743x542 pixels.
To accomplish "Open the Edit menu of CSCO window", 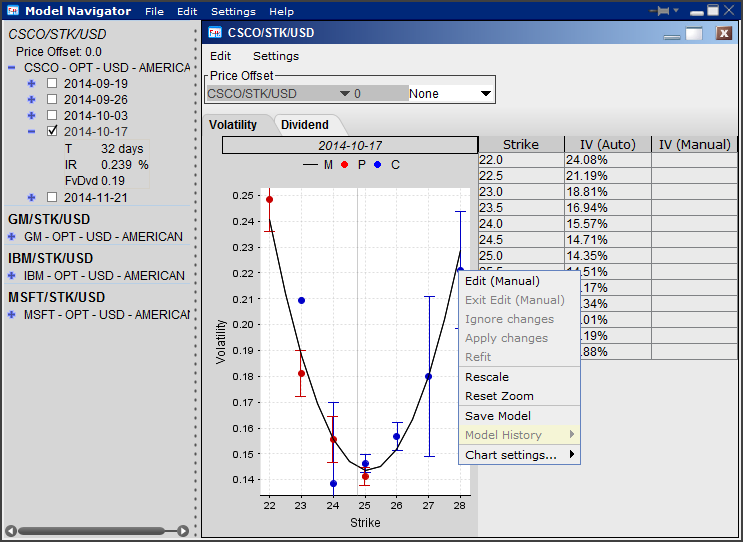I will 220,56.
